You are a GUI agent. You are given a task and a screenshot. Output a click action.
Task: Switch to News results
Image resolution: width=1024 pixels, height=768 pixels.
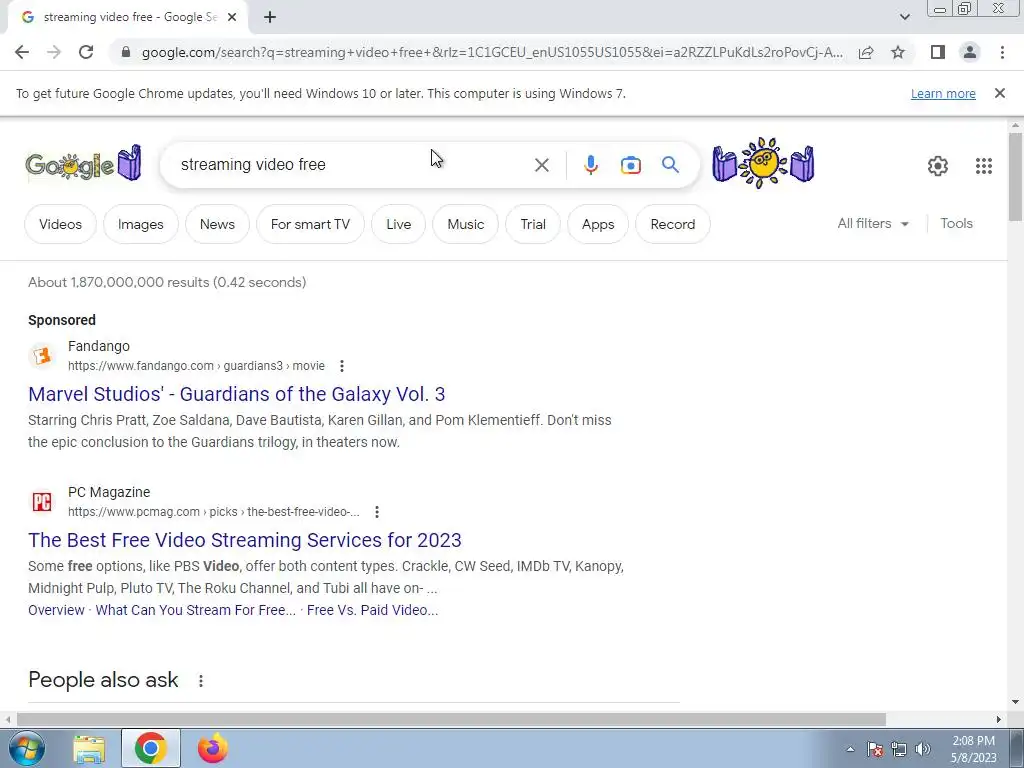point(217,224)
